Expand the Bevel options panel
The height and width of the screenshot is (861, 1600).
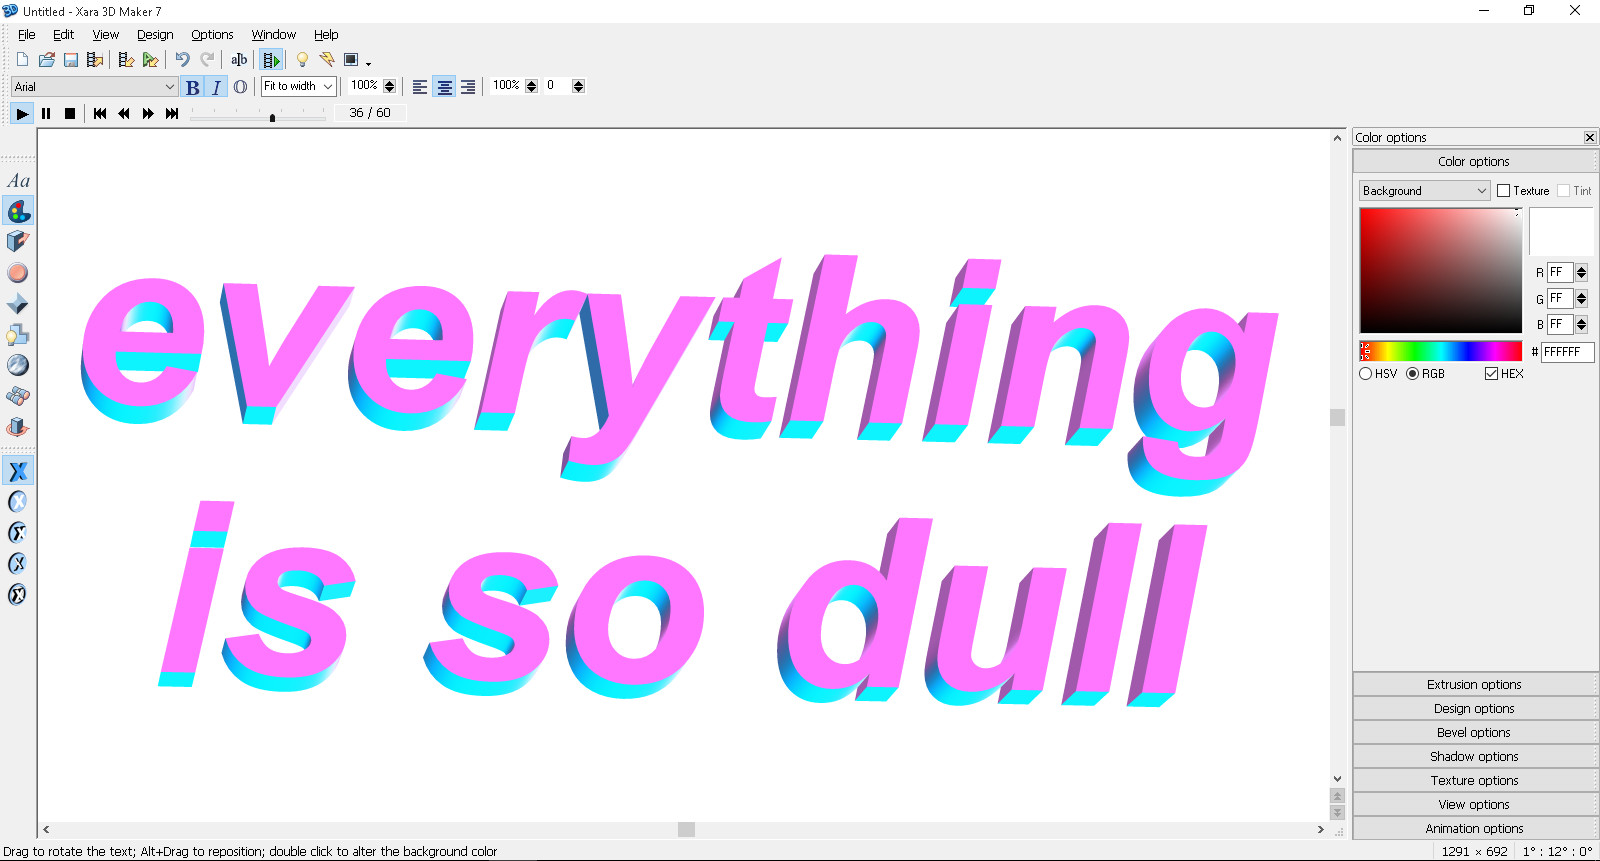(x=1473, y=733)
